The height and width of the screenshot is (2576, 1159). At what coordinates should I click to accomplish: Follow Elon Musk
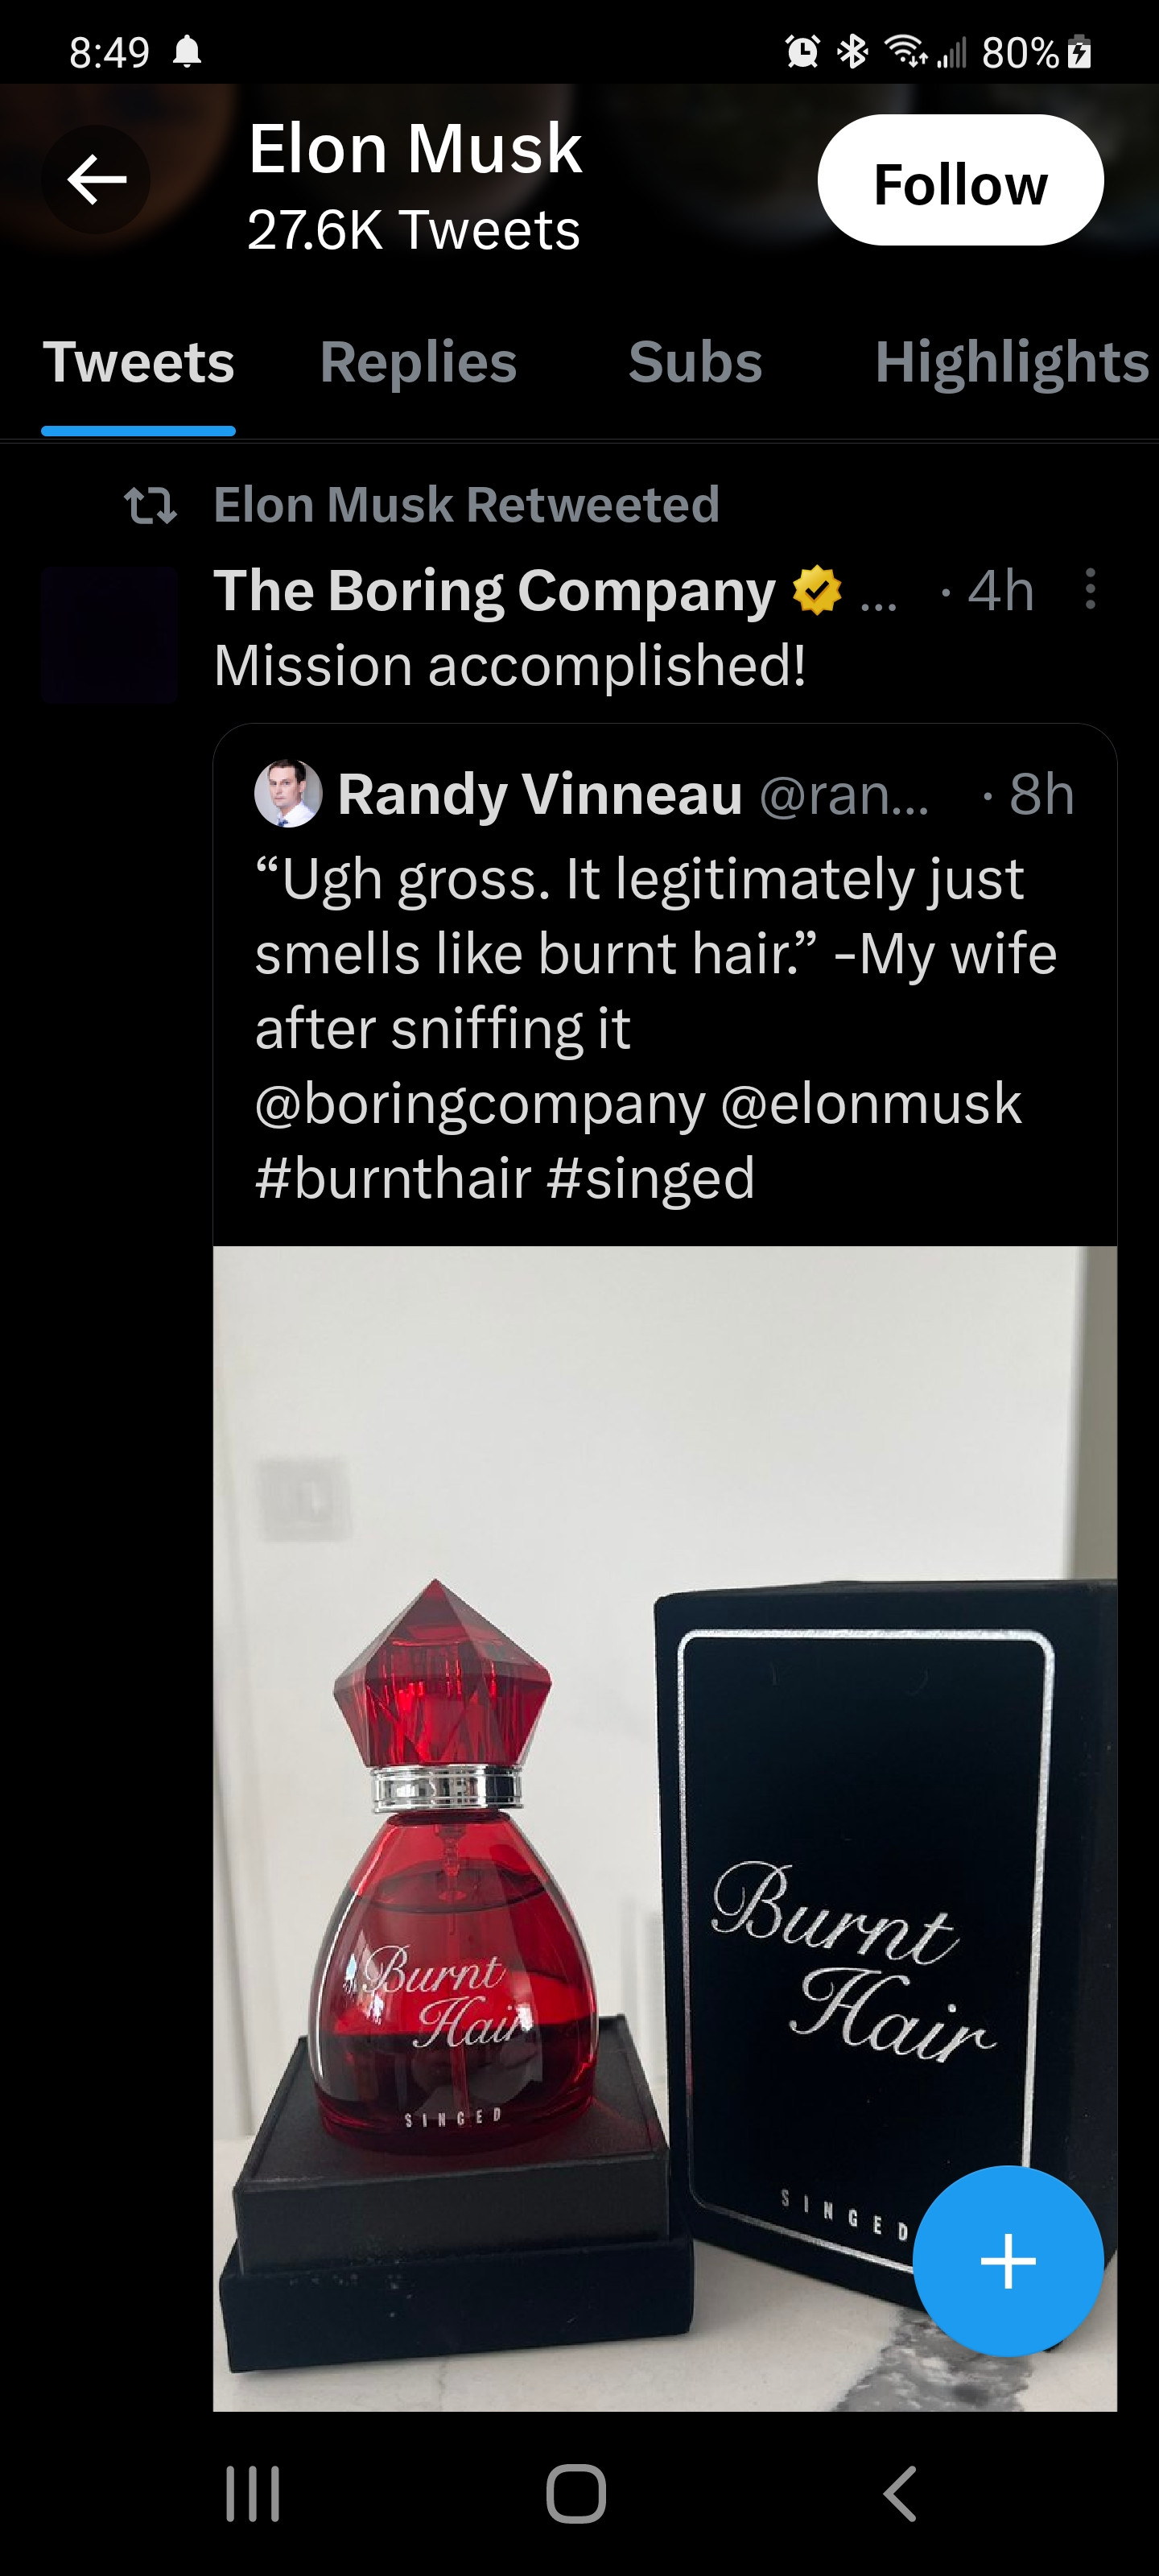(x=960, y=180)
